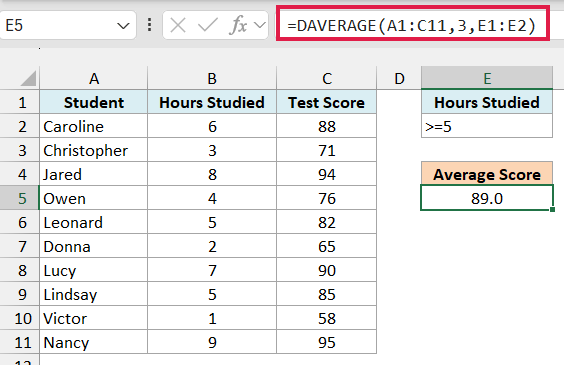Select the Christopher cell
The image size is (564, 365).
[94, 151]
